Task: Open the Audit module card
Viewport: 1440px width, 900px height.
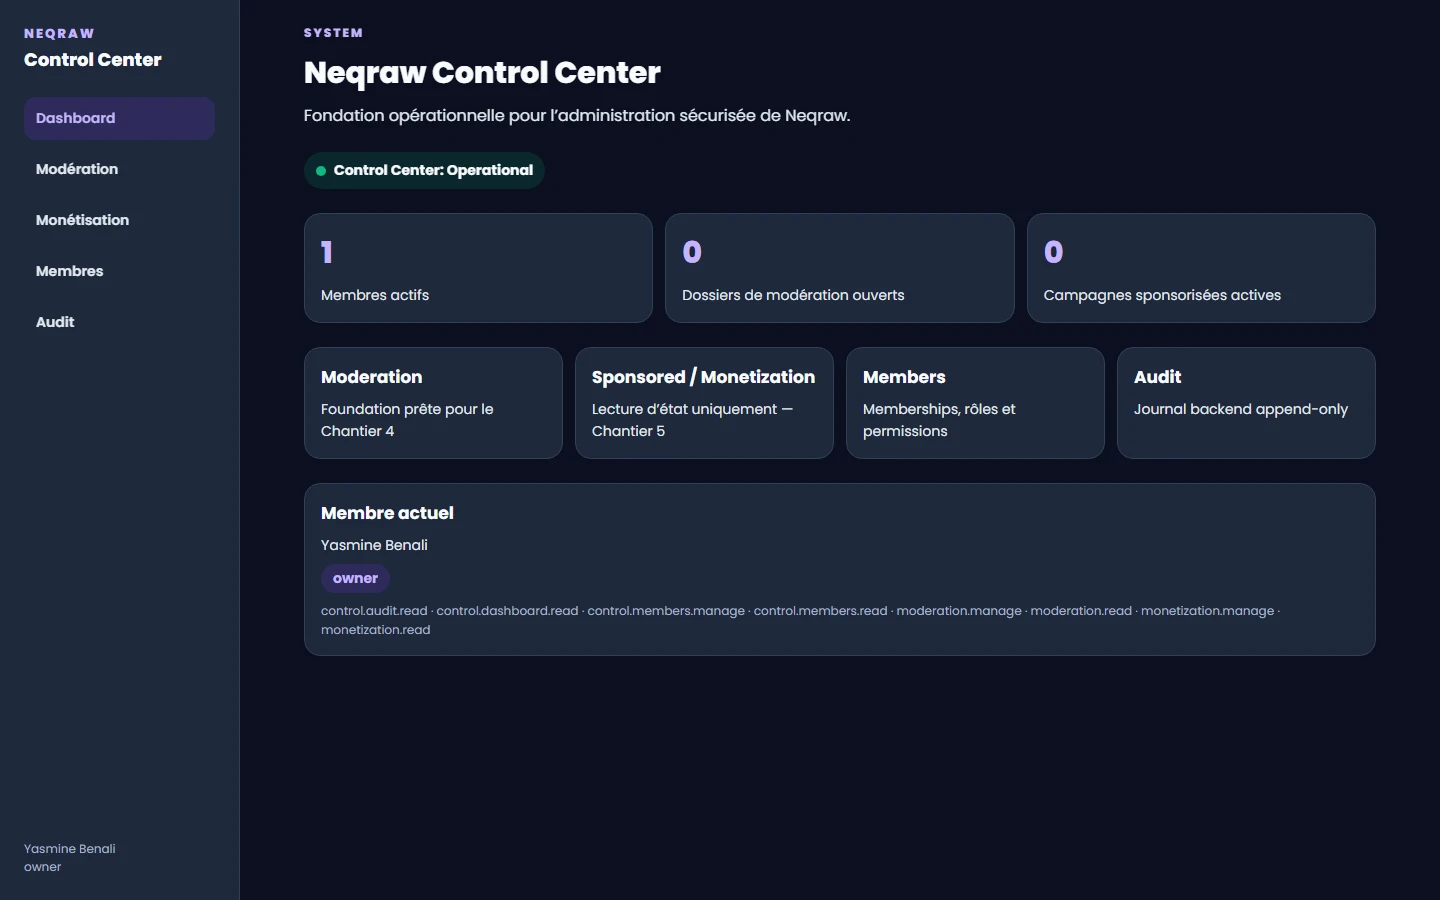Action: coord(1246,403)
